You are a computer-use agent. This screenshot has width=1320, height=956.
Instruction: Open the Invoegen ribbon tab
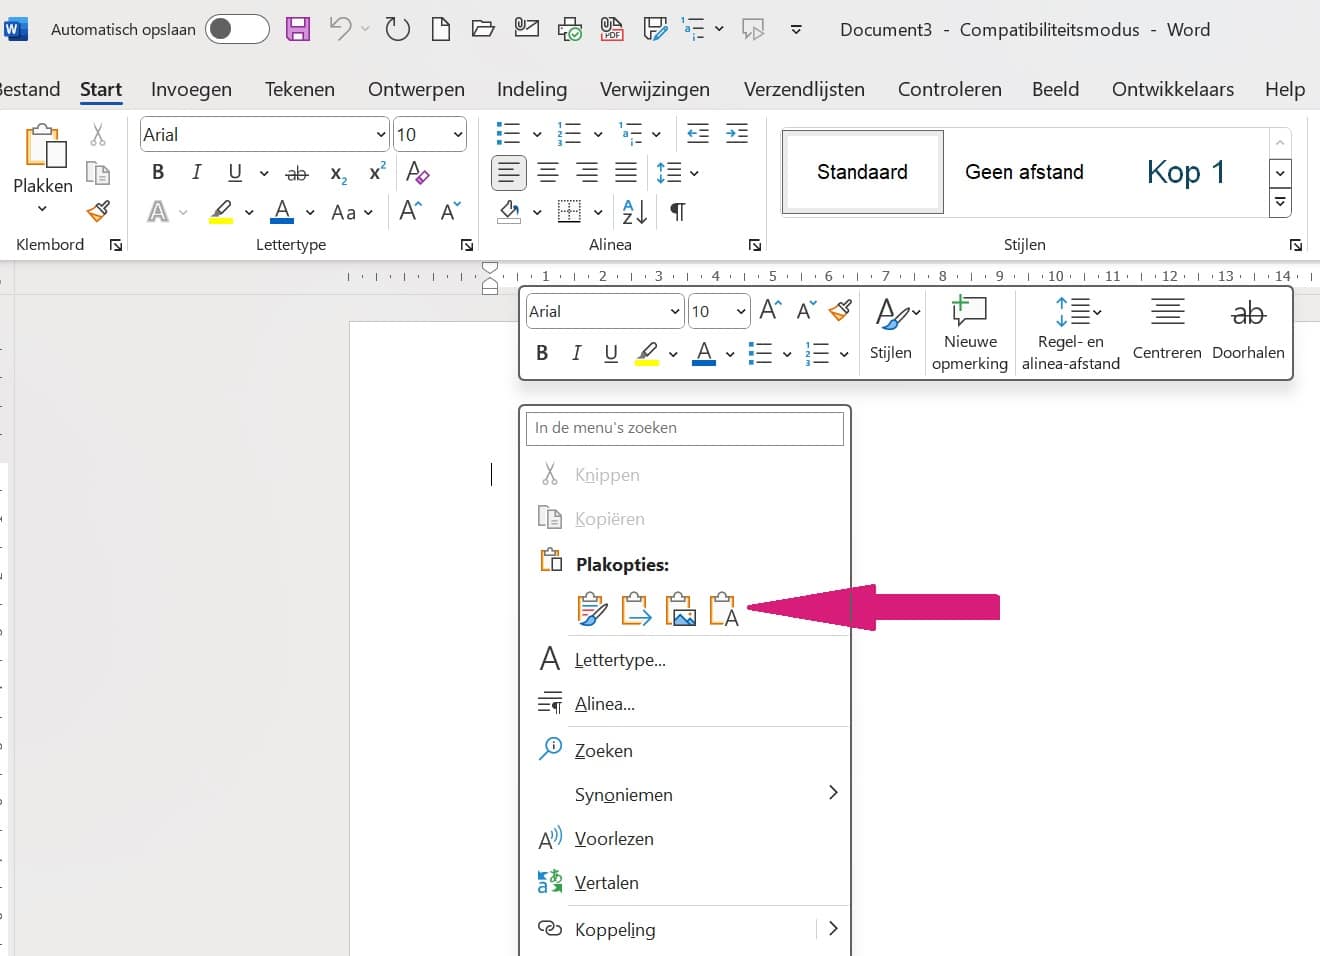(191, 89)
